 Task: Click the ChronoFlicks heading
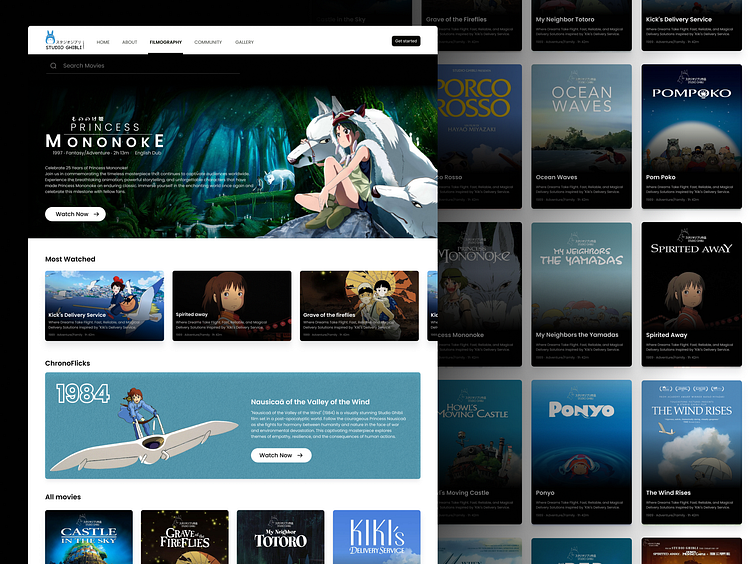pos(68,363)
